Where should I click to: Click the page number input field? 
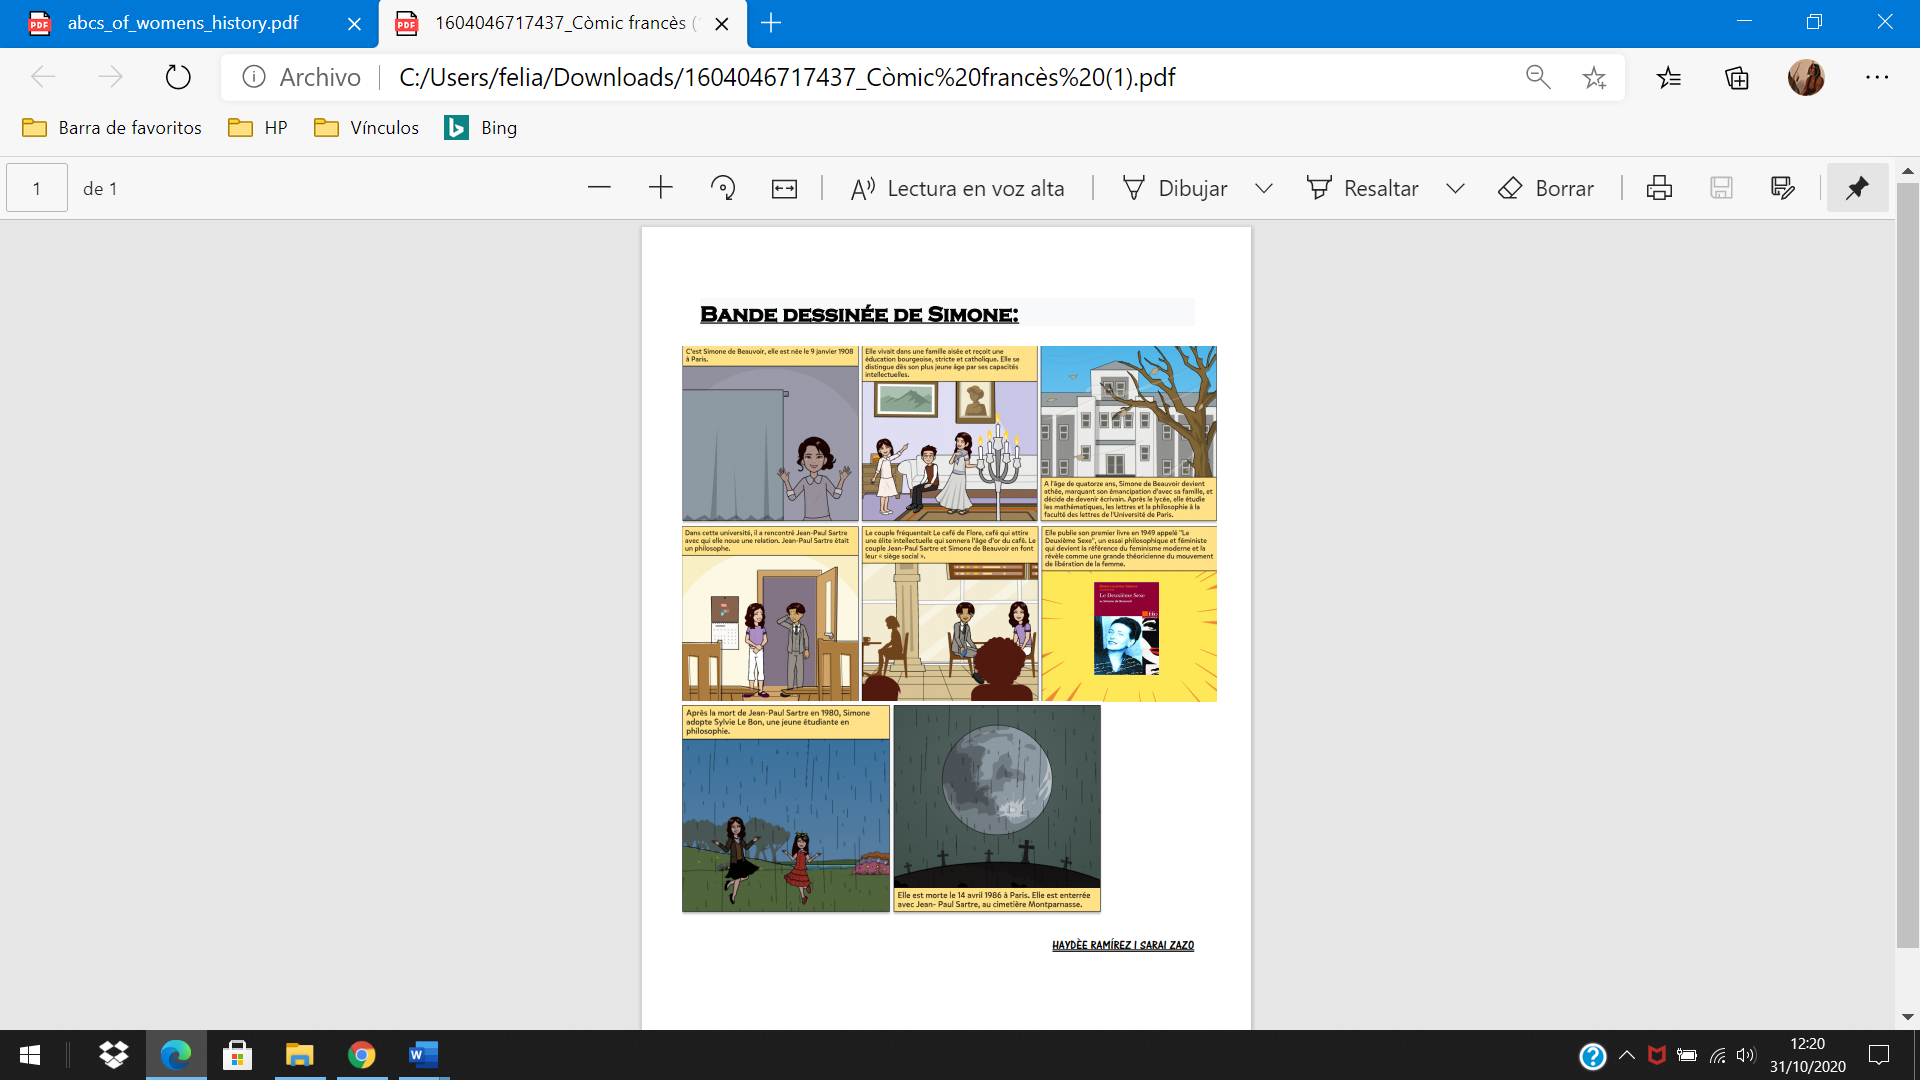click(x=37, y=188)
